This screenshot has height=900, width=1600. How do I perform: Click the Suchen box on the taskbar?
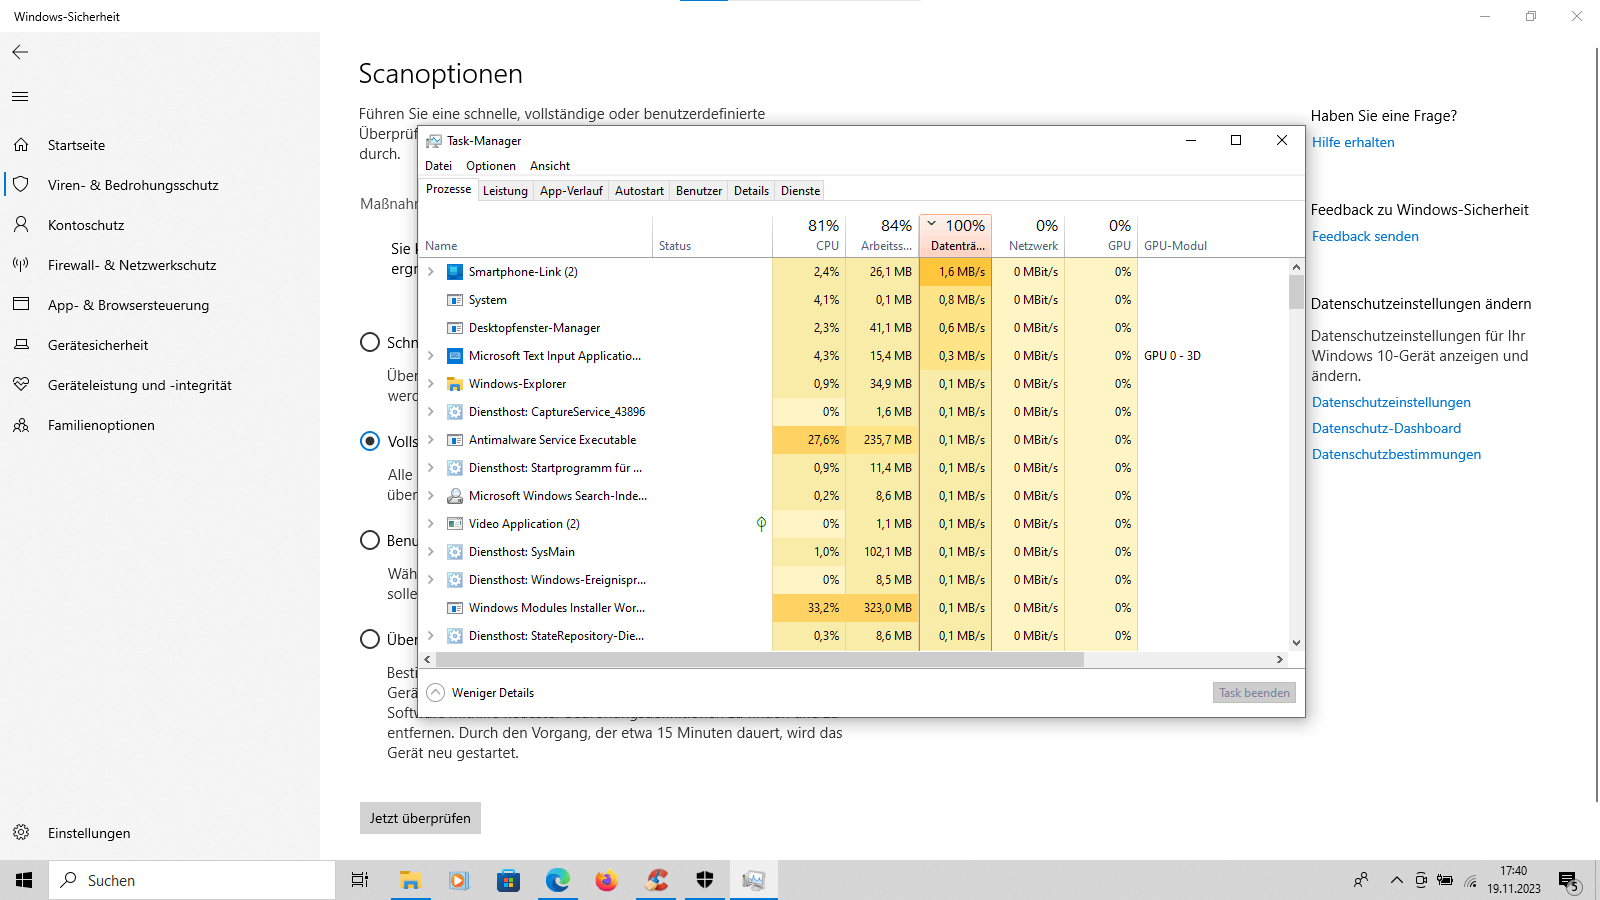(192, 880)
